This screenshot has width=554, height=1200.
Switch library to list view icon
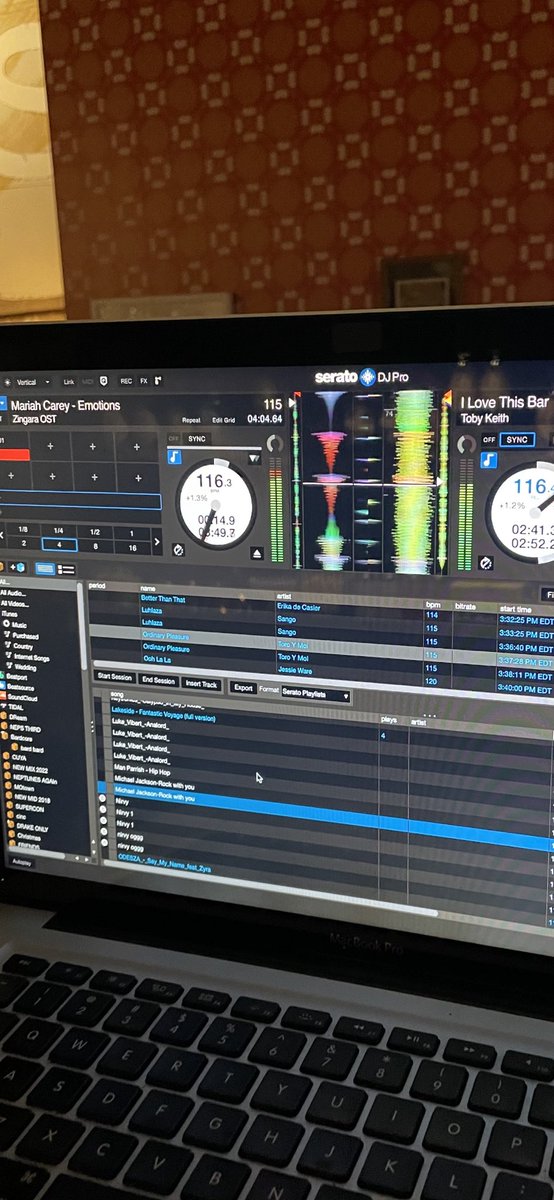67,569
